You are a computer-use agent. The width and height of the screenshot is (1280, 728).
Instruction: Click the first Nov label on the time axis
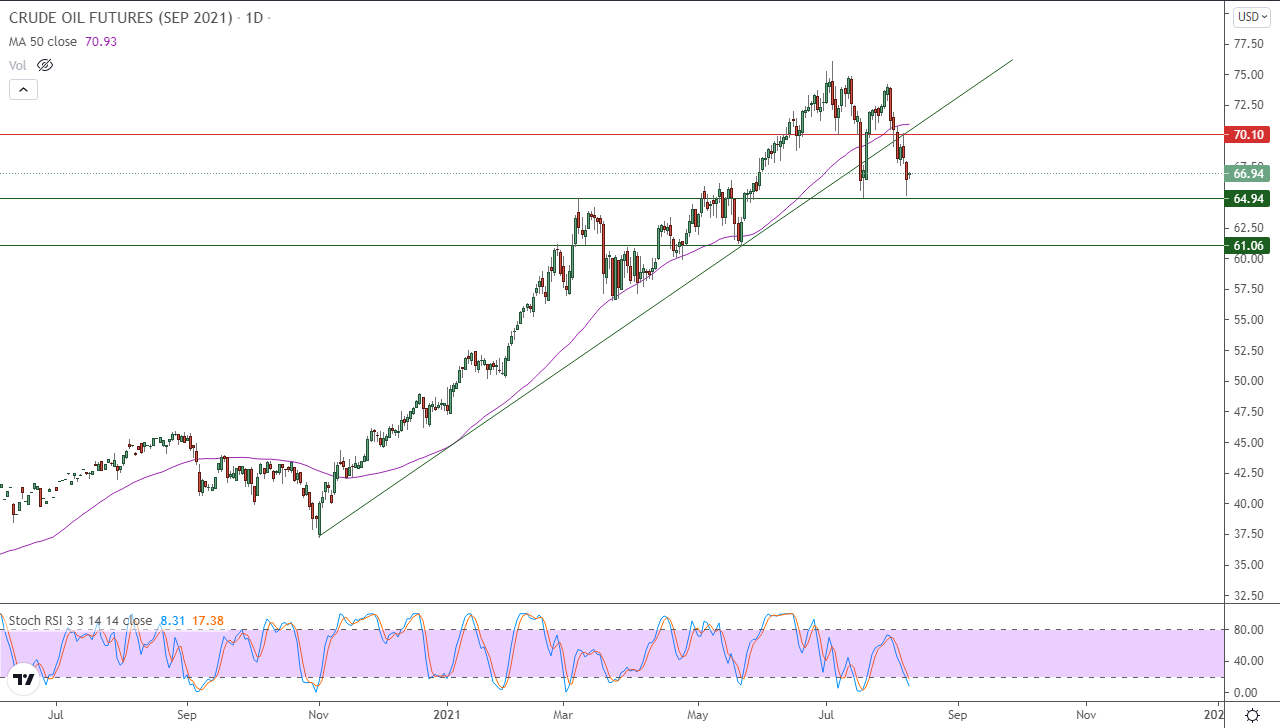point(318,716)
